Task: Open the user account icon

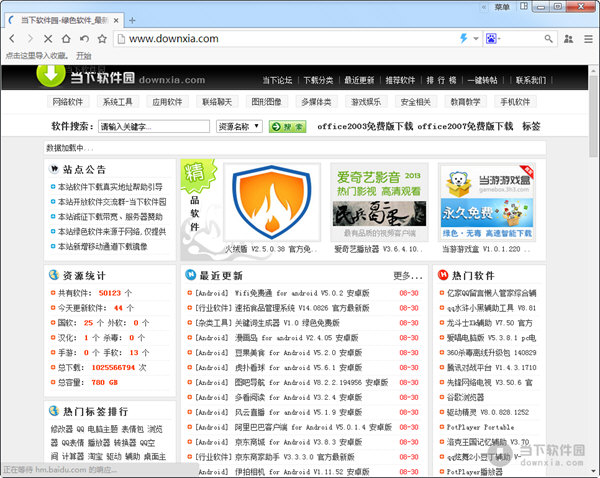Action: (x=568, y=39)
